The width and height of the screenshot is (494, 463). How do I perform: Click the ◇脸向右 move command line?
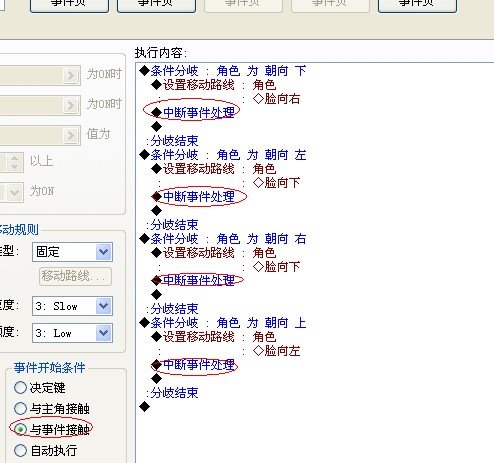point(276,99)
